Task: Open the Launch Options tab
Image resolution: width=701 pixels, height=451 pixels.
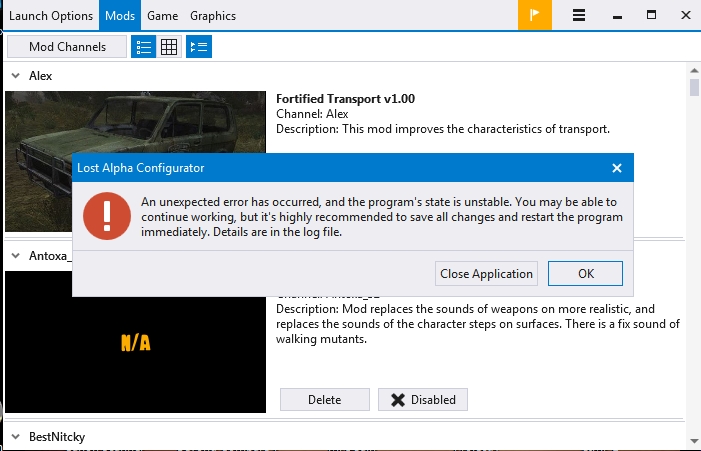Action: [51, 16]
